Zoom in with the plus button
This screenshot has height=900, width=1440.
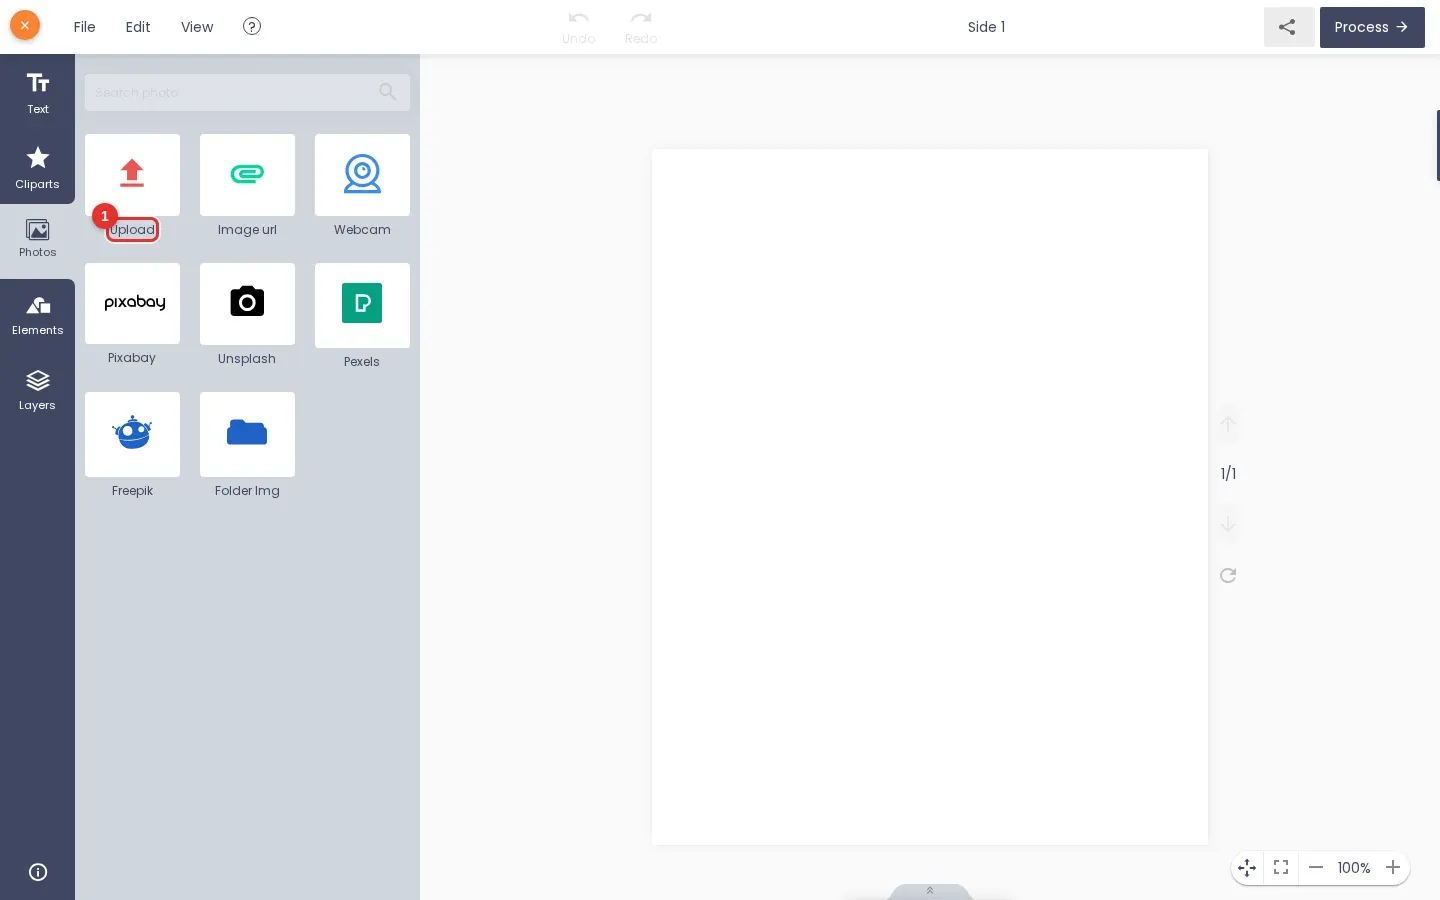[x=1393, y=868]
